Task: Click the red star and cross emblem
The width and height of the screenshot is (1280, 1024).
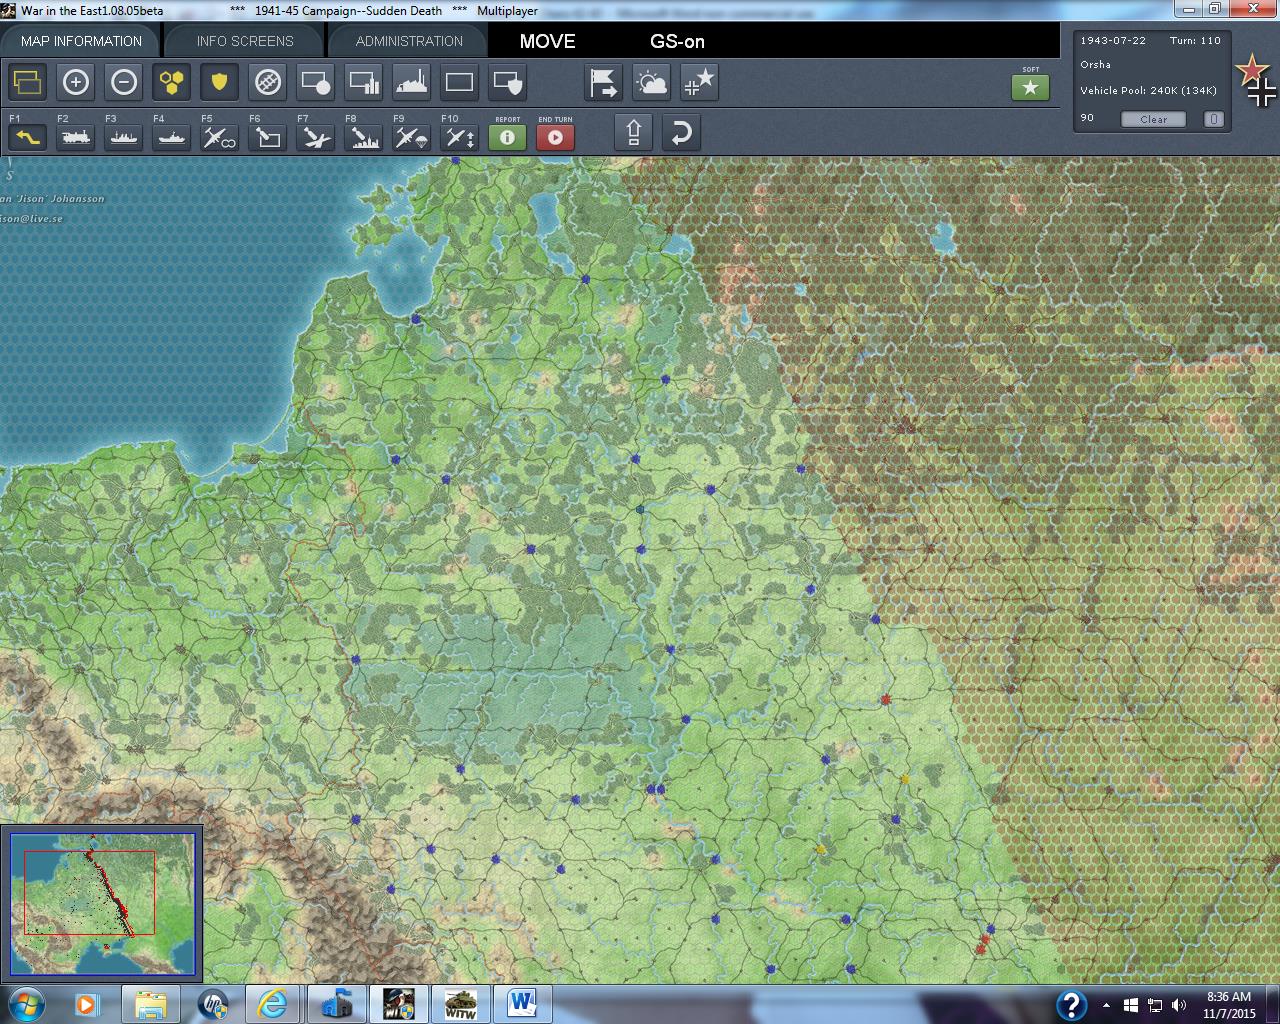Action: [1256, 82]
